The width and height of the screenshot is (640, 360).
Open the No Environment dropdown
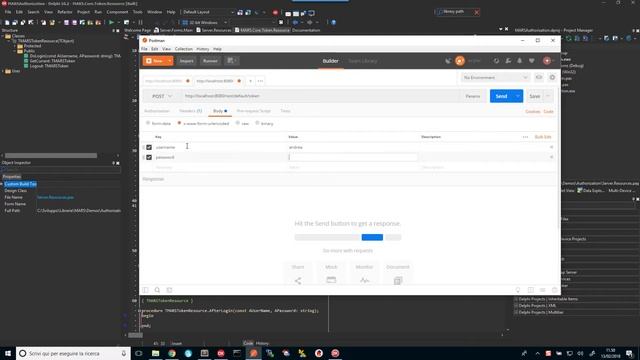click(x=496, y=78)
